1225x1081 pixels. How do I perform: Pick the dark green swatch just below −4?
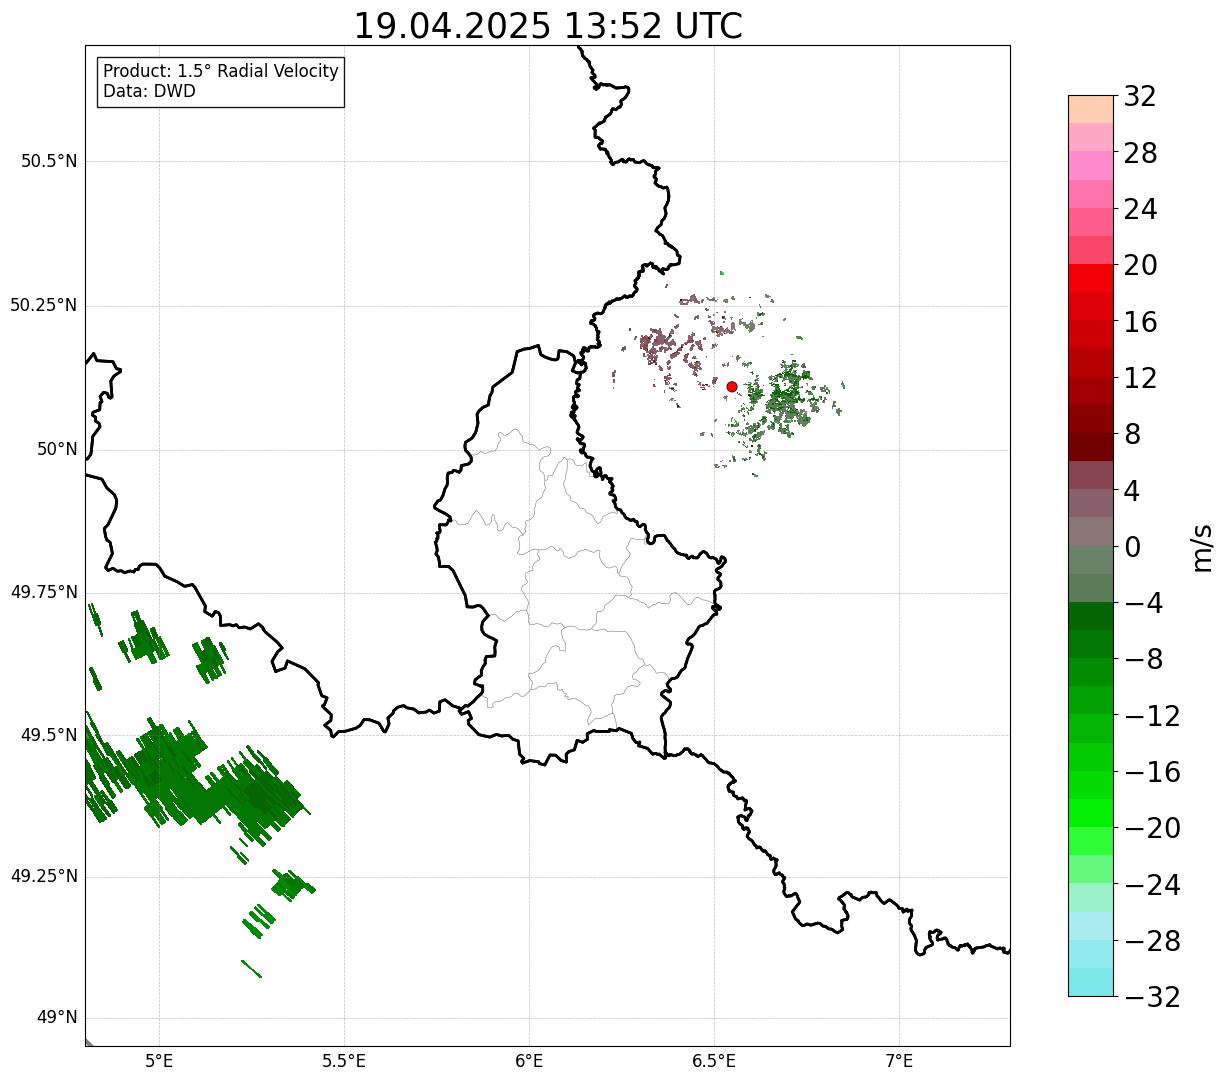coord(1090,616)
